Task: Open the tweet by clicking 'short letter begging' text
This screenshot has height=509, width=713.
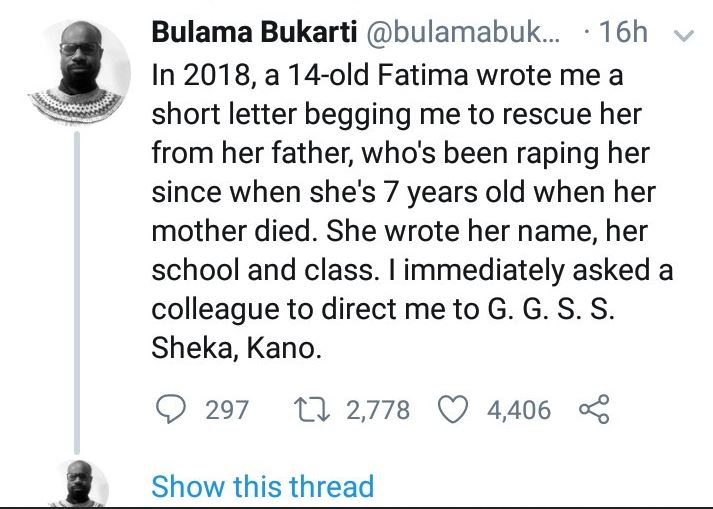Action: pos(300,114)
